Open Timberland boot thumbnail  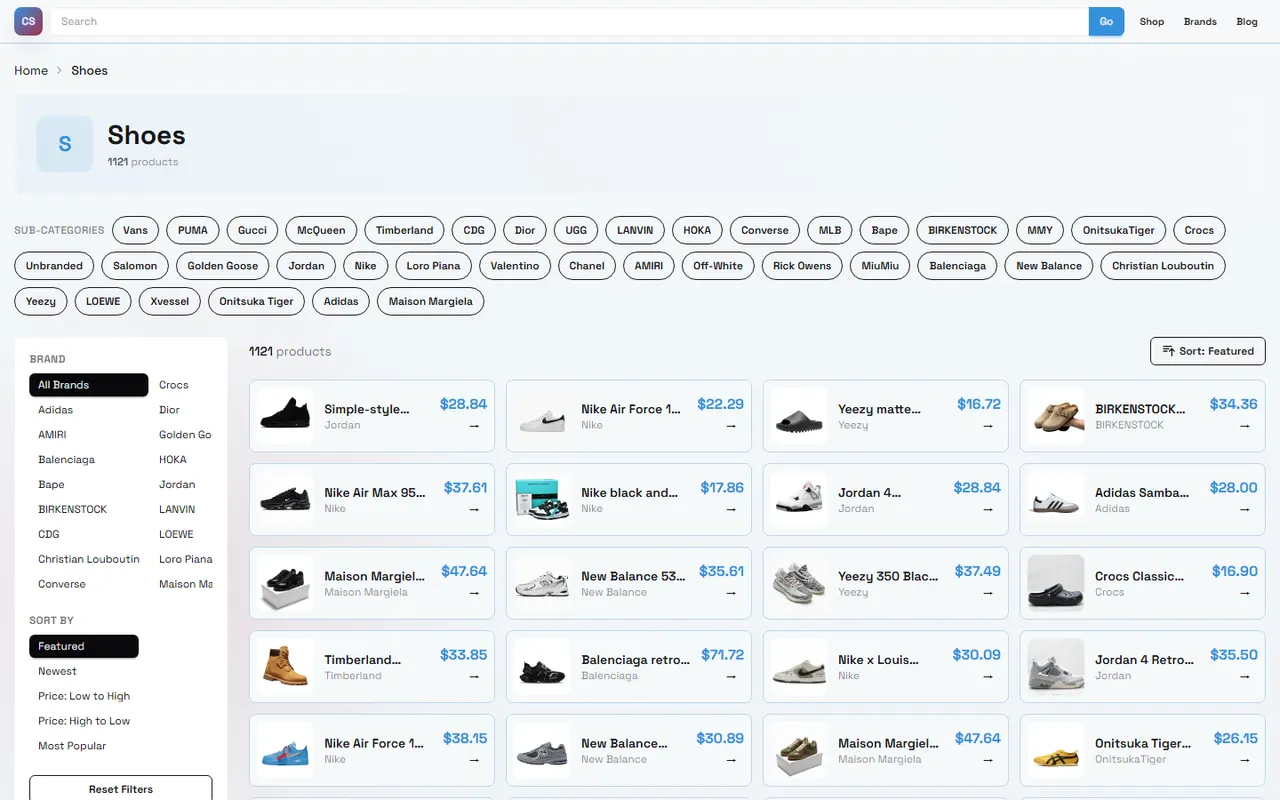285,666
